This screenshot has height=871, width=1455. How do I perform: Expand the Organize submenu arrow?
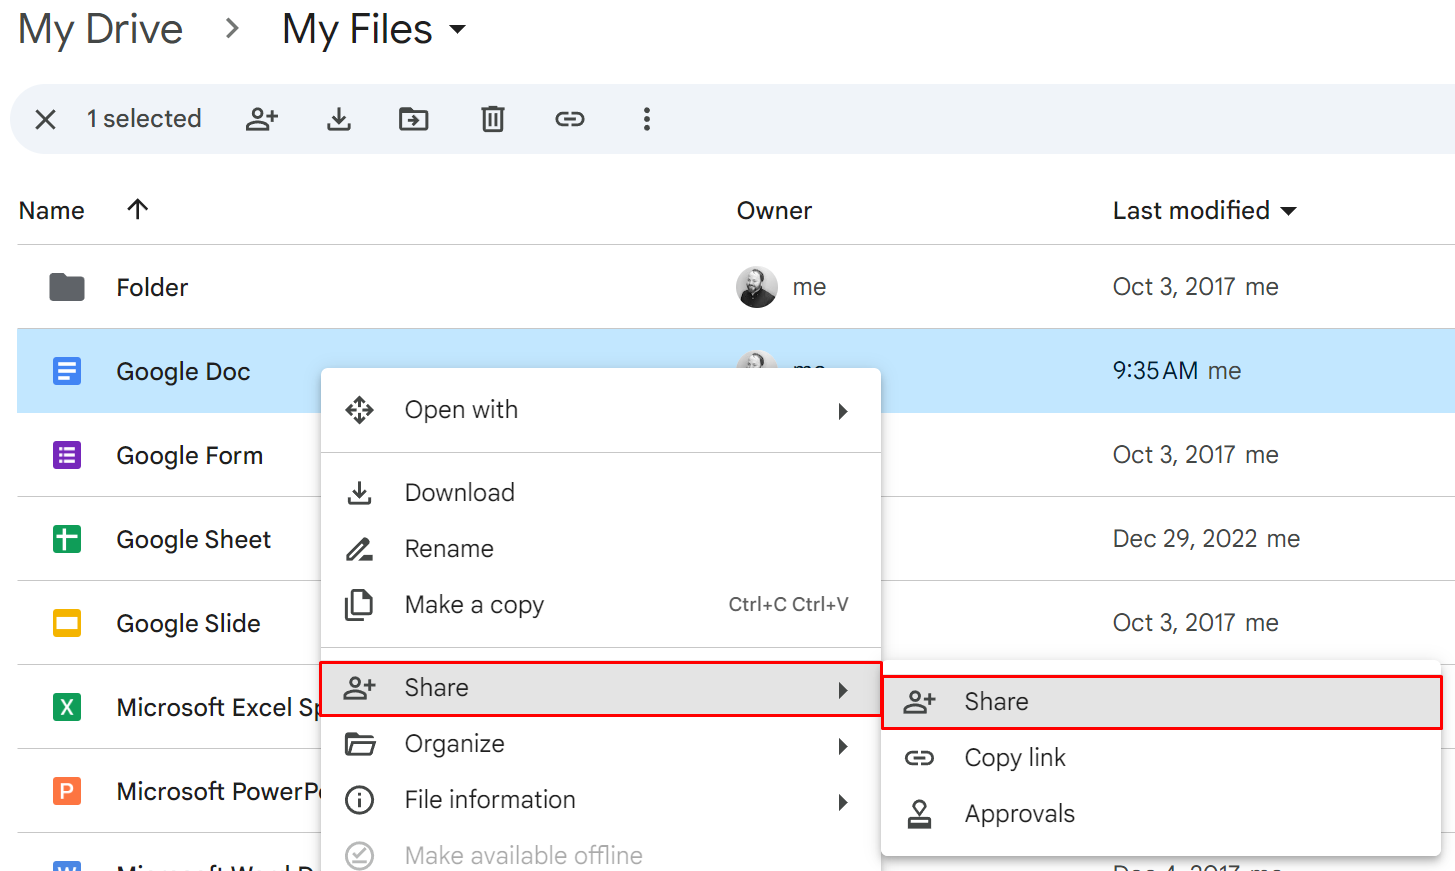pyautogui.click(x=843, y=746)
